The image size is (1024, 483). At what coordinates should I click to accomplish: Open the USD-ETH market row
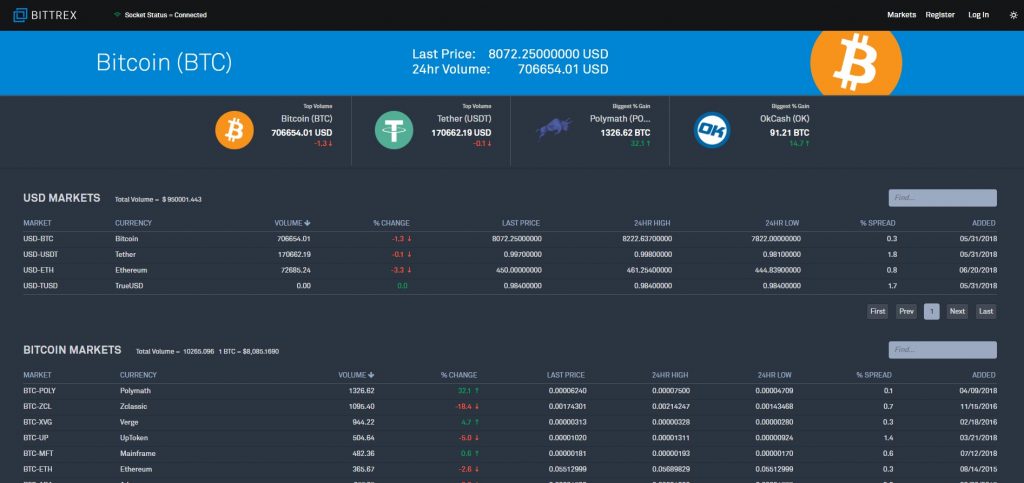(36, 270)
